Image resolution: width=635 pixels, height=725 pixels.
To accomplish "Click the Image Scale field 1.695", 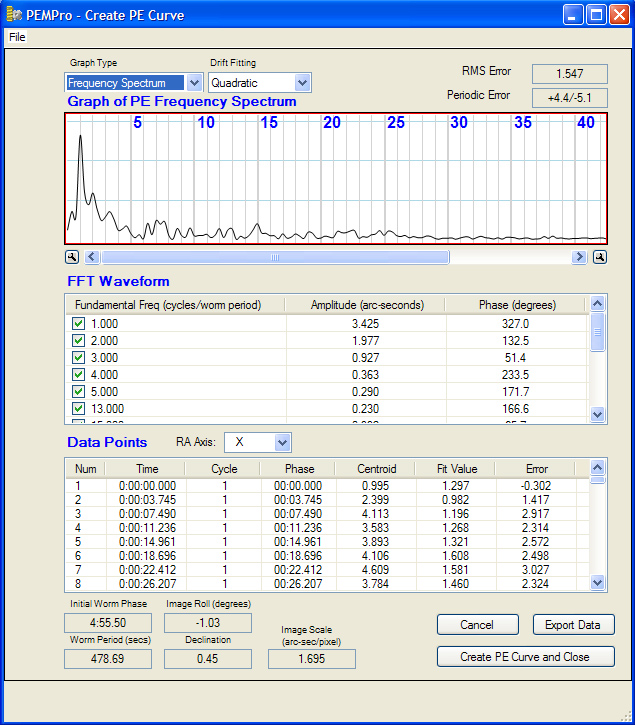I will tap(312, 659).
